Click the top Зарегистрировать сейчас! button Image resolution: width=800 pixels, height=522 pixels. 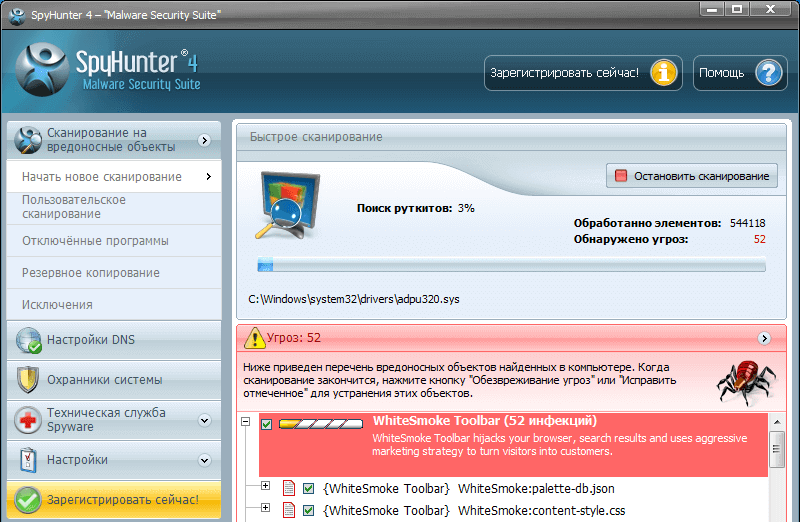(x=583, y=73)
